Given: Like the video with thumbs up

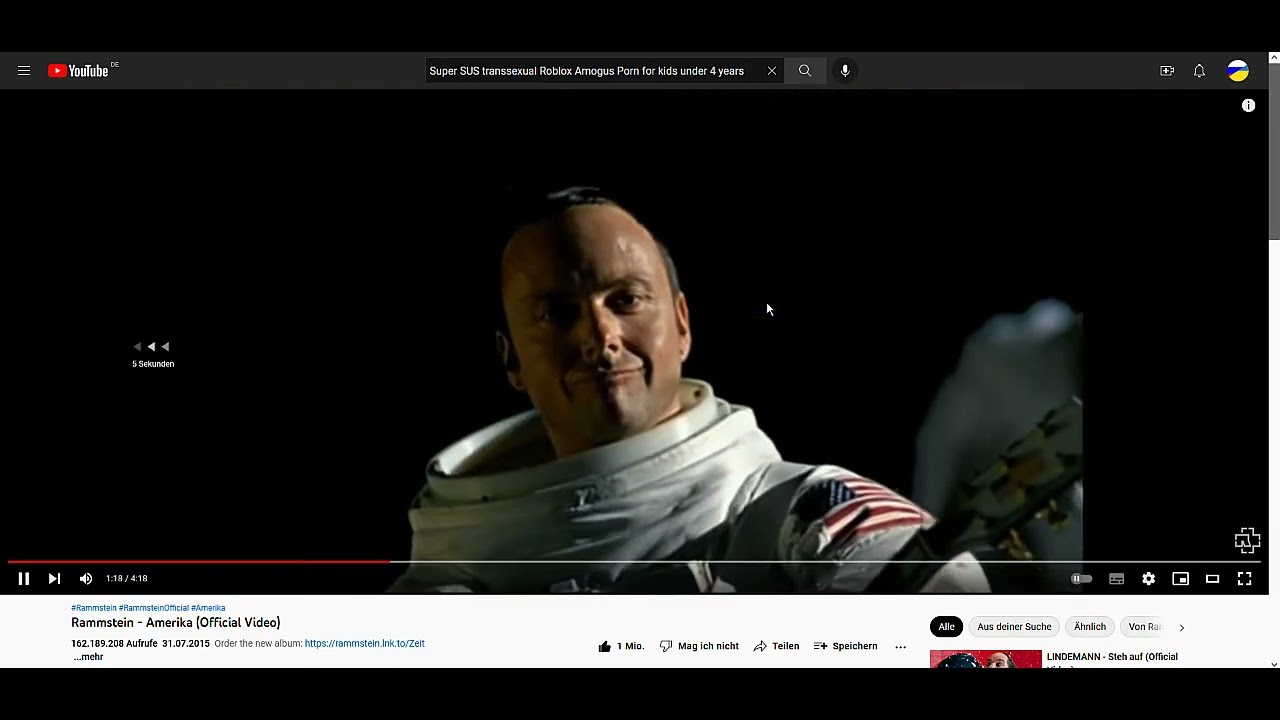Looking at the screenshot, I should pyautogui.click(x=621, y=646).
